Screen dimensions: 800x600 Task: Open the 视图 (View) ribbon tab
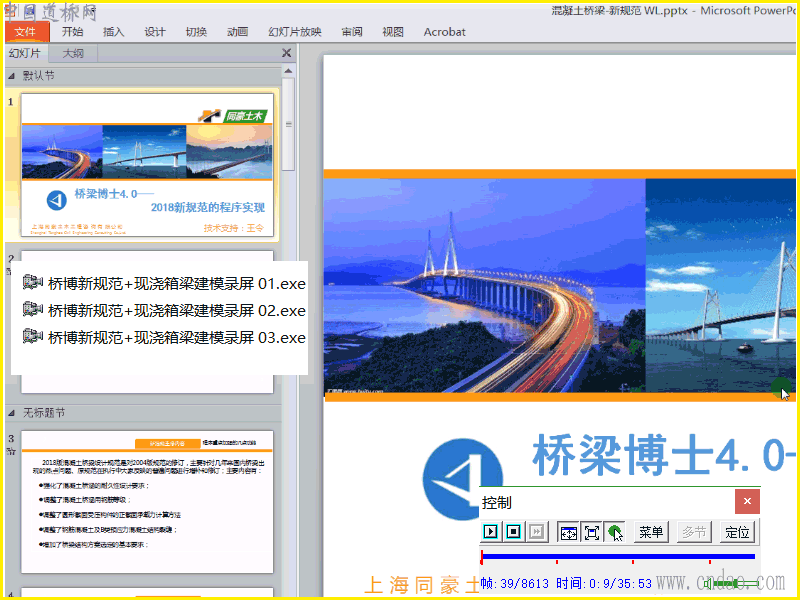pos(393,32)
